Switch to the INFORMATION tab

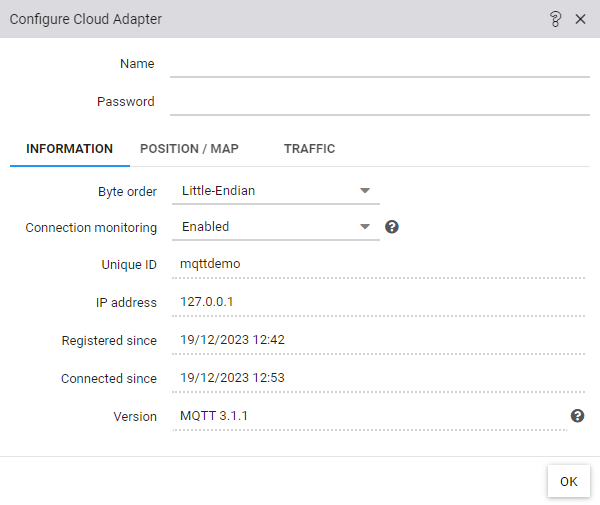70,149
